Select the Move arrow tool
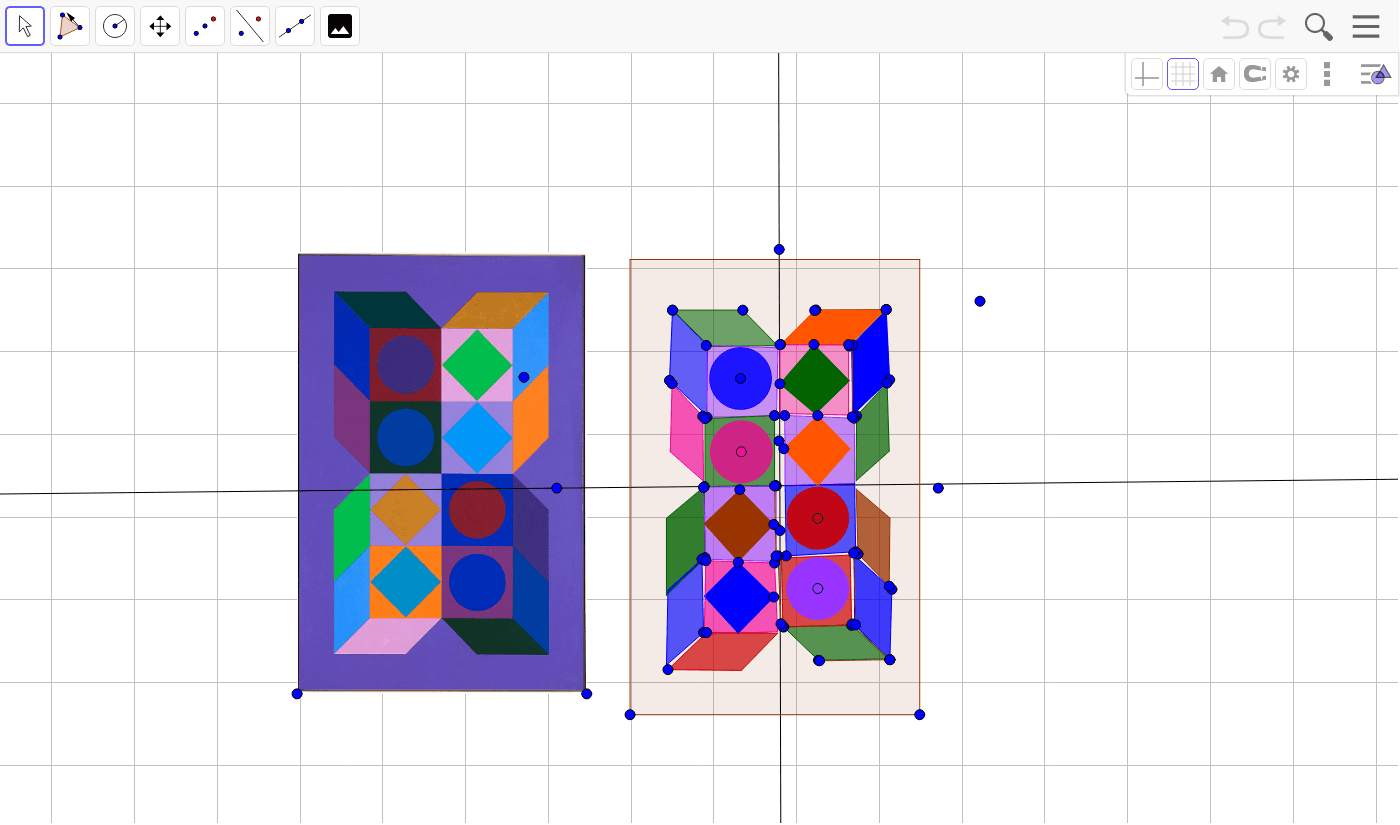The width and height of the screenshot is (1400, 825). [x=25, y=26]
